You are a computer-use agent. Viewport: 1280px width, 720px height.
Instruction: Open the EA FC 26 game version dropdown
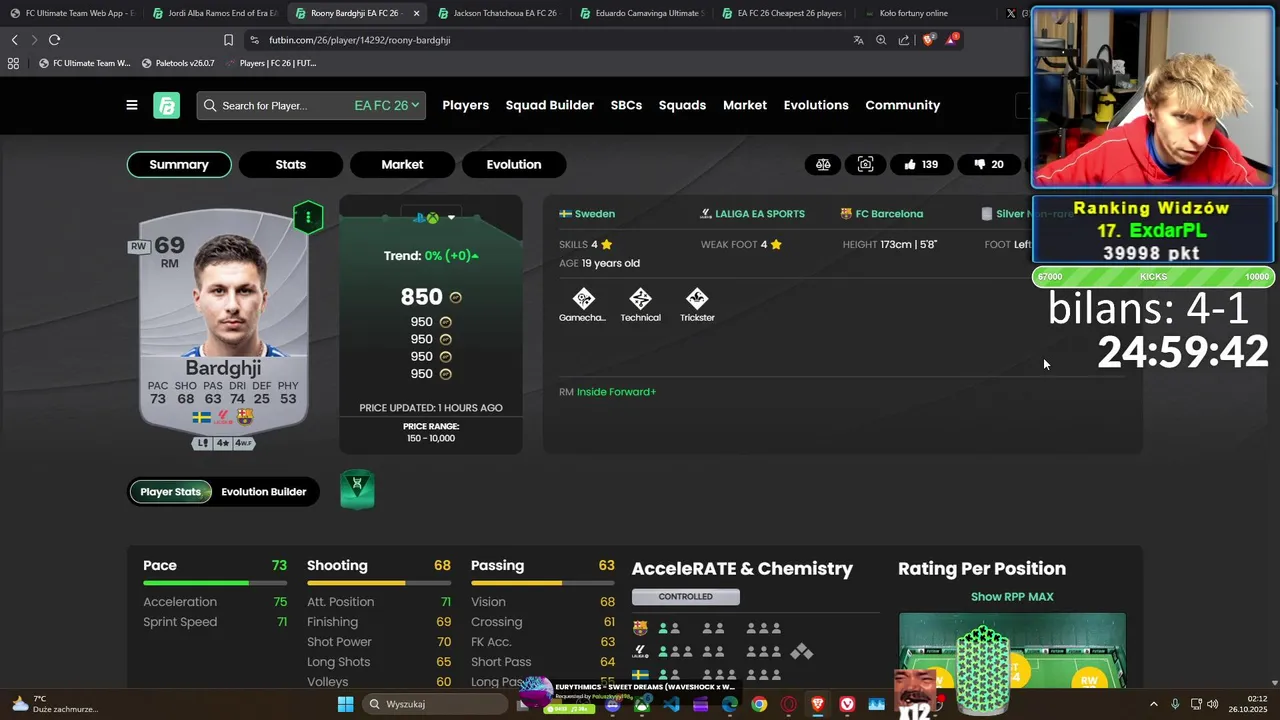tap(386, 105)
